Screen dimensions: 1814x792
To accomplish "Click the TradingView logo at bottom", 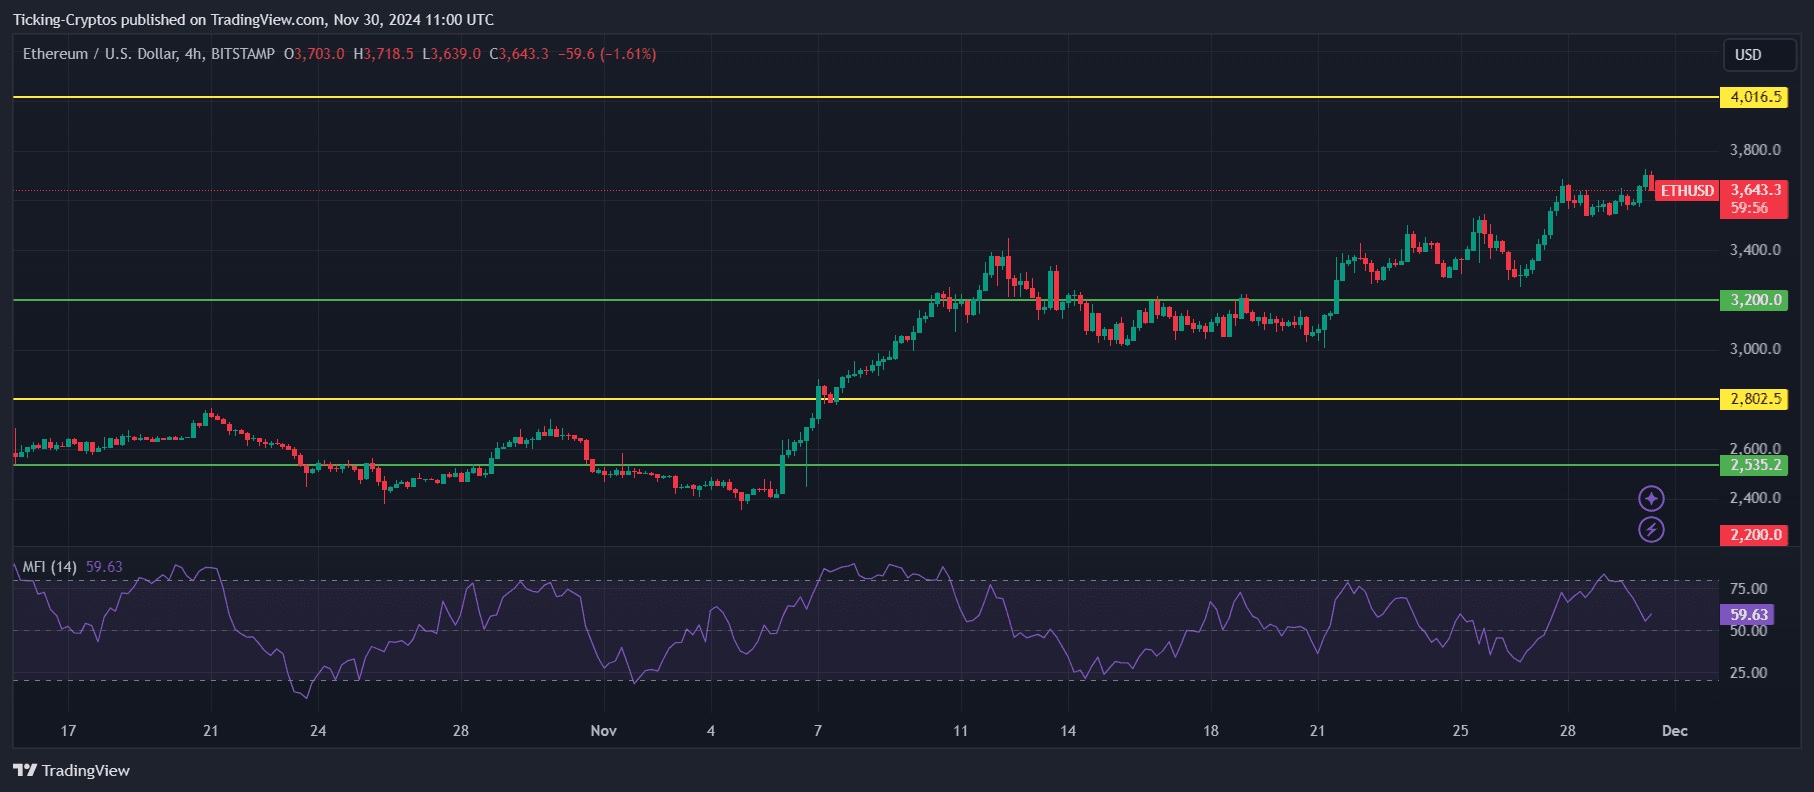I will 72,770.
